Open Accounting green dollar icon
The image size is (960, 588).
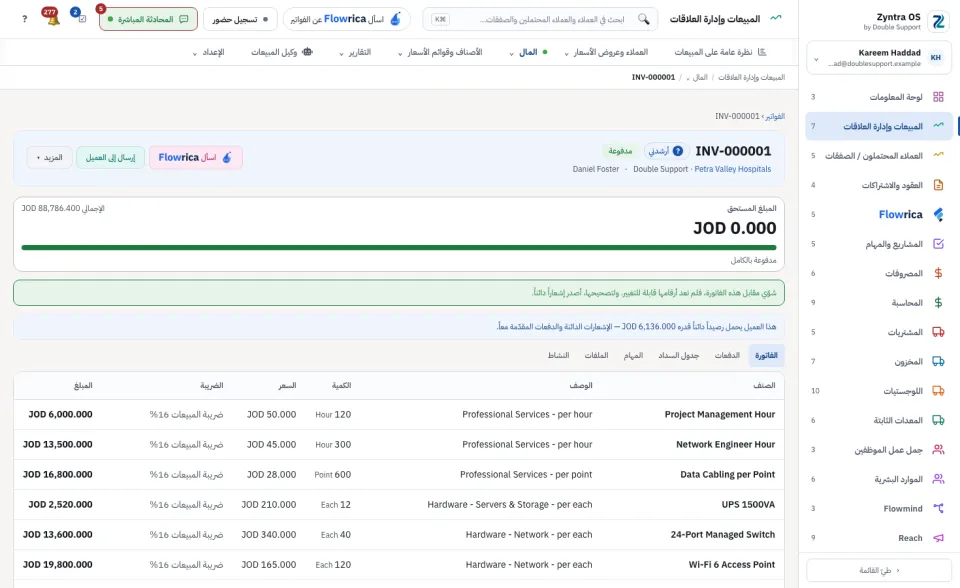coord(938,303)
